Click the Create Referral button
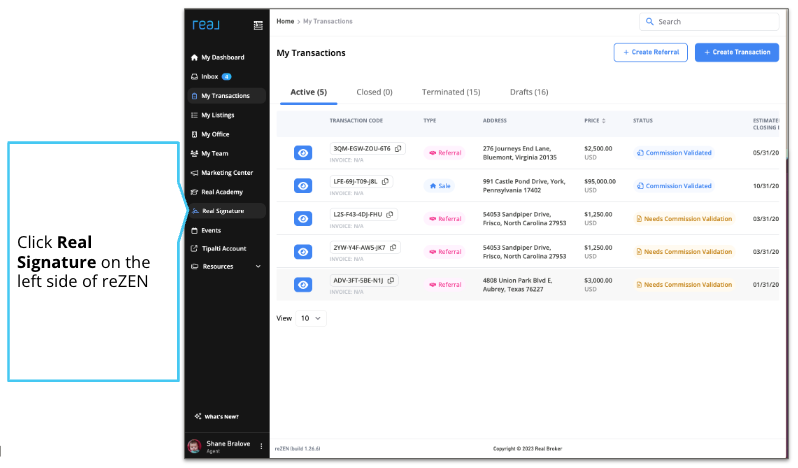 point(650,52)
